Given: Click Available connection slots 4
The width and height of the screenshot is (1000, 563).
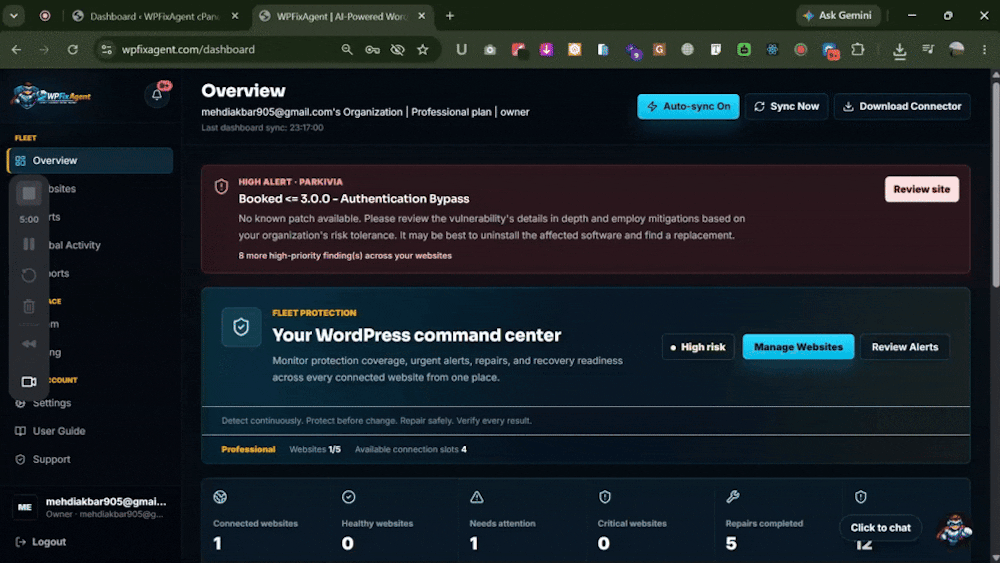Looking at the screenshot, I should pyautogui.click(x=411, y=450).
